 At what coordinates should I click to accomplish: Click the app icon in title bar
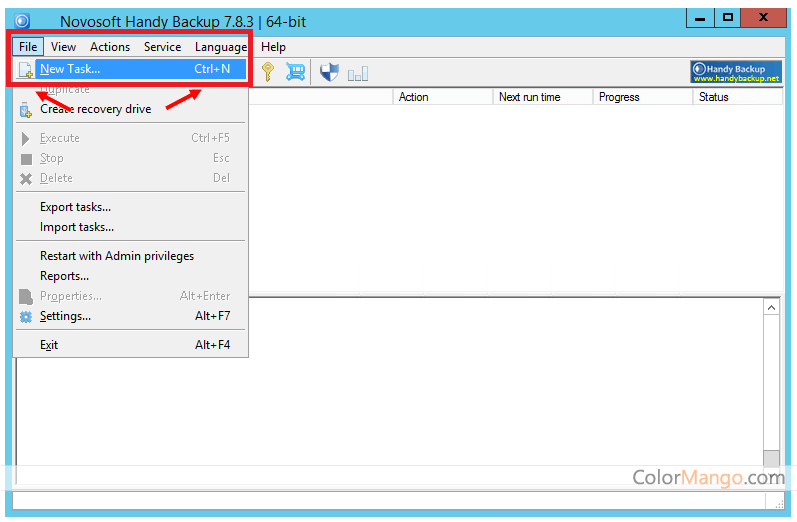tap(22, 20)
